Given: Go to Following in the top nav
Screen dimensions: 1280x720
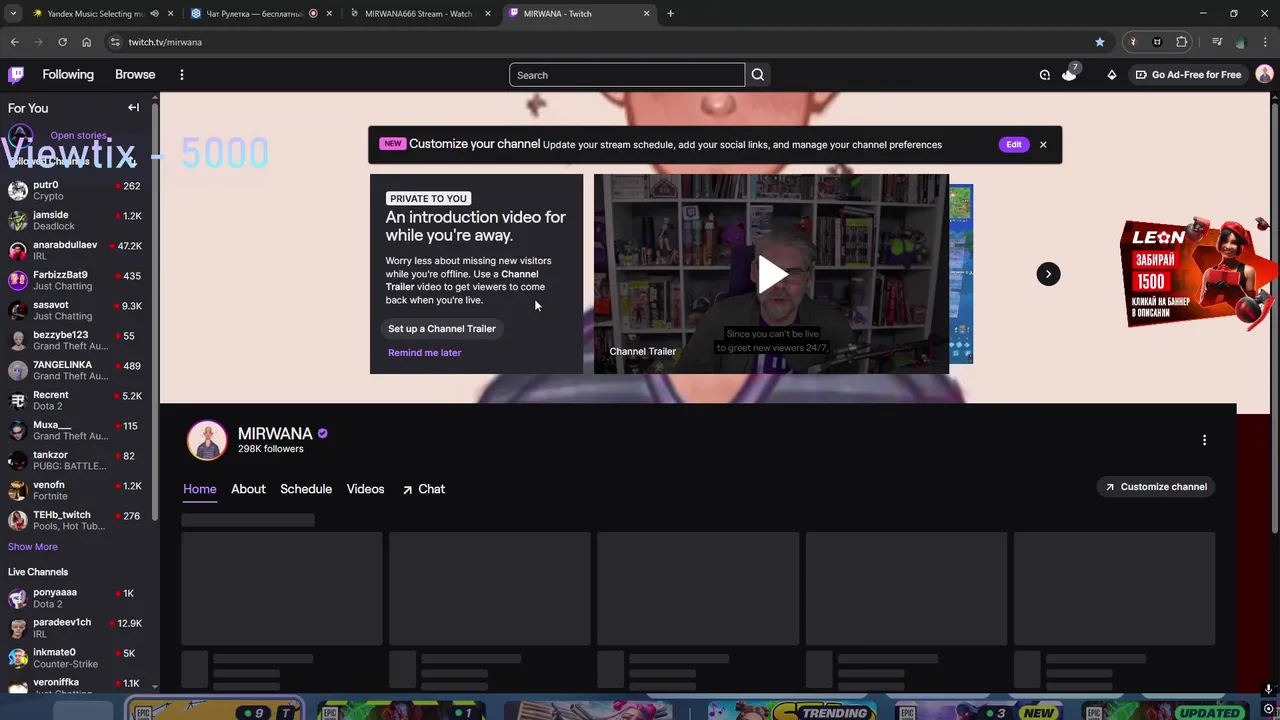Looking at the screenshot, I should (x=68, y=75).
